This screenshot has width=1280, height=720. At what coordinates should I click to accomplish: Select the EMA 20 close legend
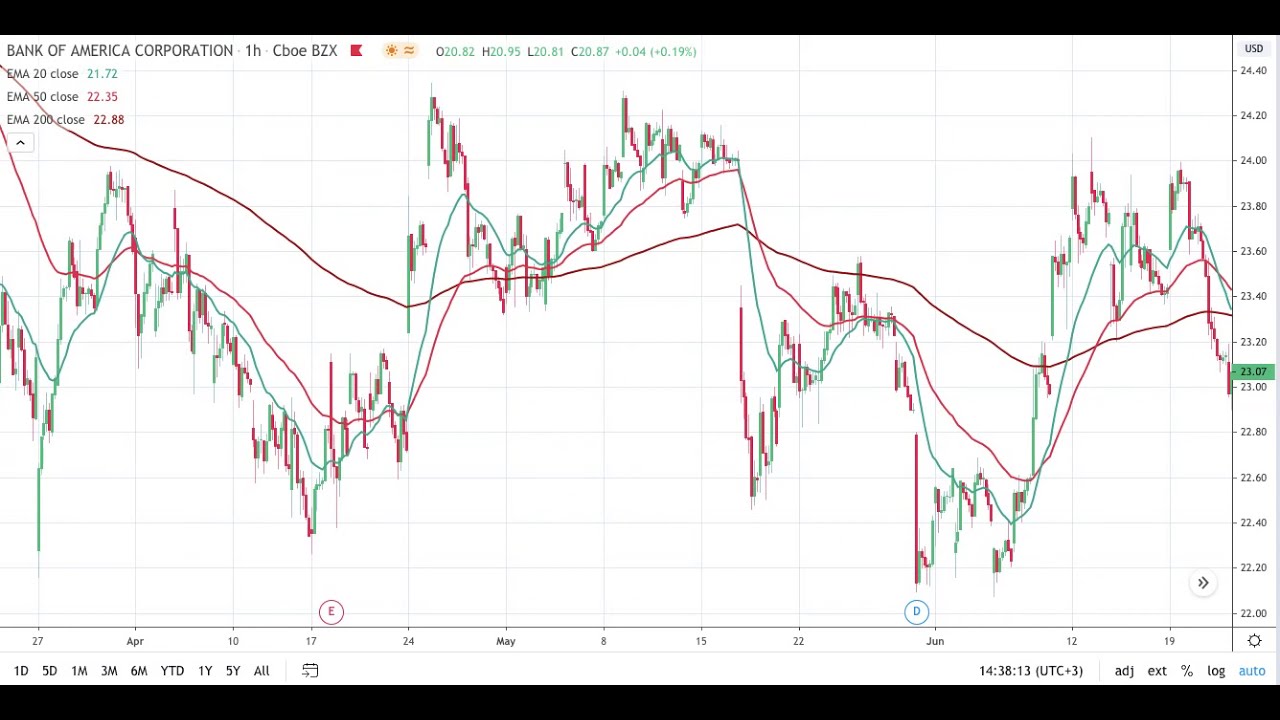[x=42, y=74]
